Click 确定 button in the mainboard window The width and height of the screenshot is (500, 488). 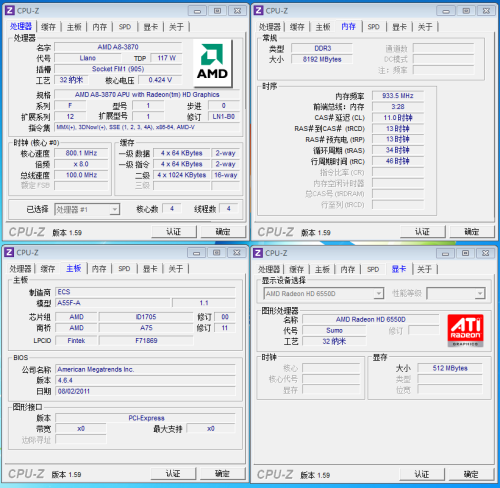(222, 474)
